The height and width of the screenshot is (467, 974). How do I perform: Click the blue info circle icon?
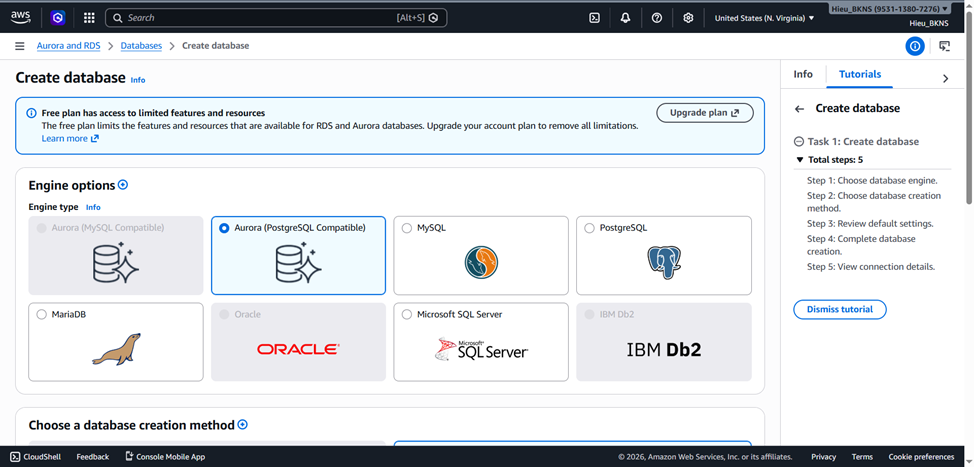coord(914,46)
